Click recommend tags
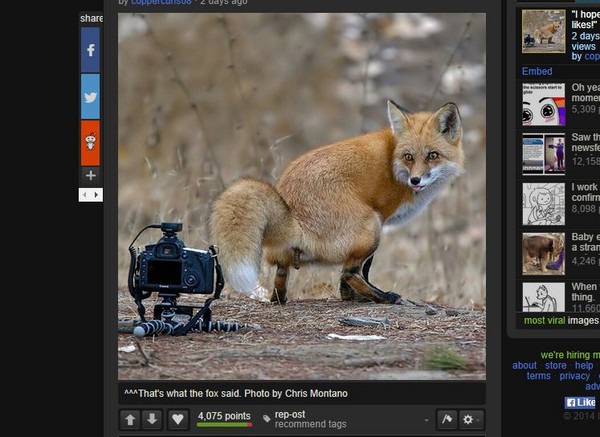 tap(310, 424)
